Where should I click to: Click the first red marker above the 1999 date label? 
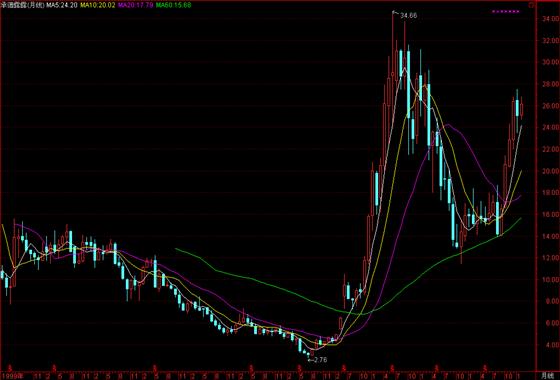10,367
